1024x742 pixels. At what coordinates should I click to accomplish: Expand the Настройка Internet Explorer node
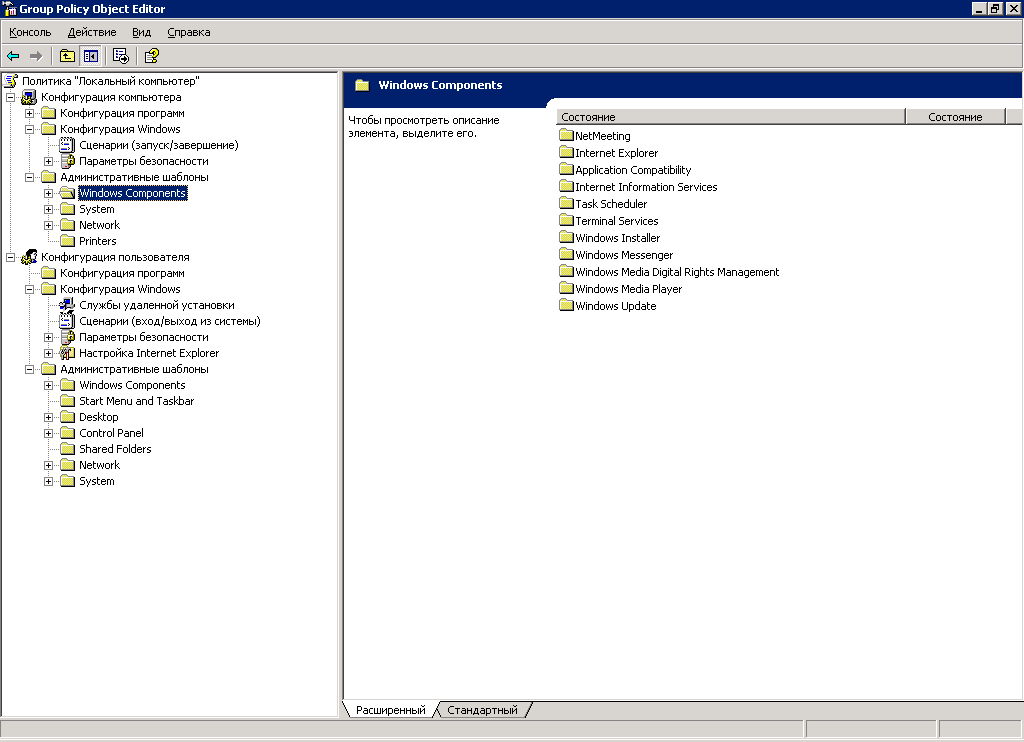pyautogui.click(x=48, y=353)
